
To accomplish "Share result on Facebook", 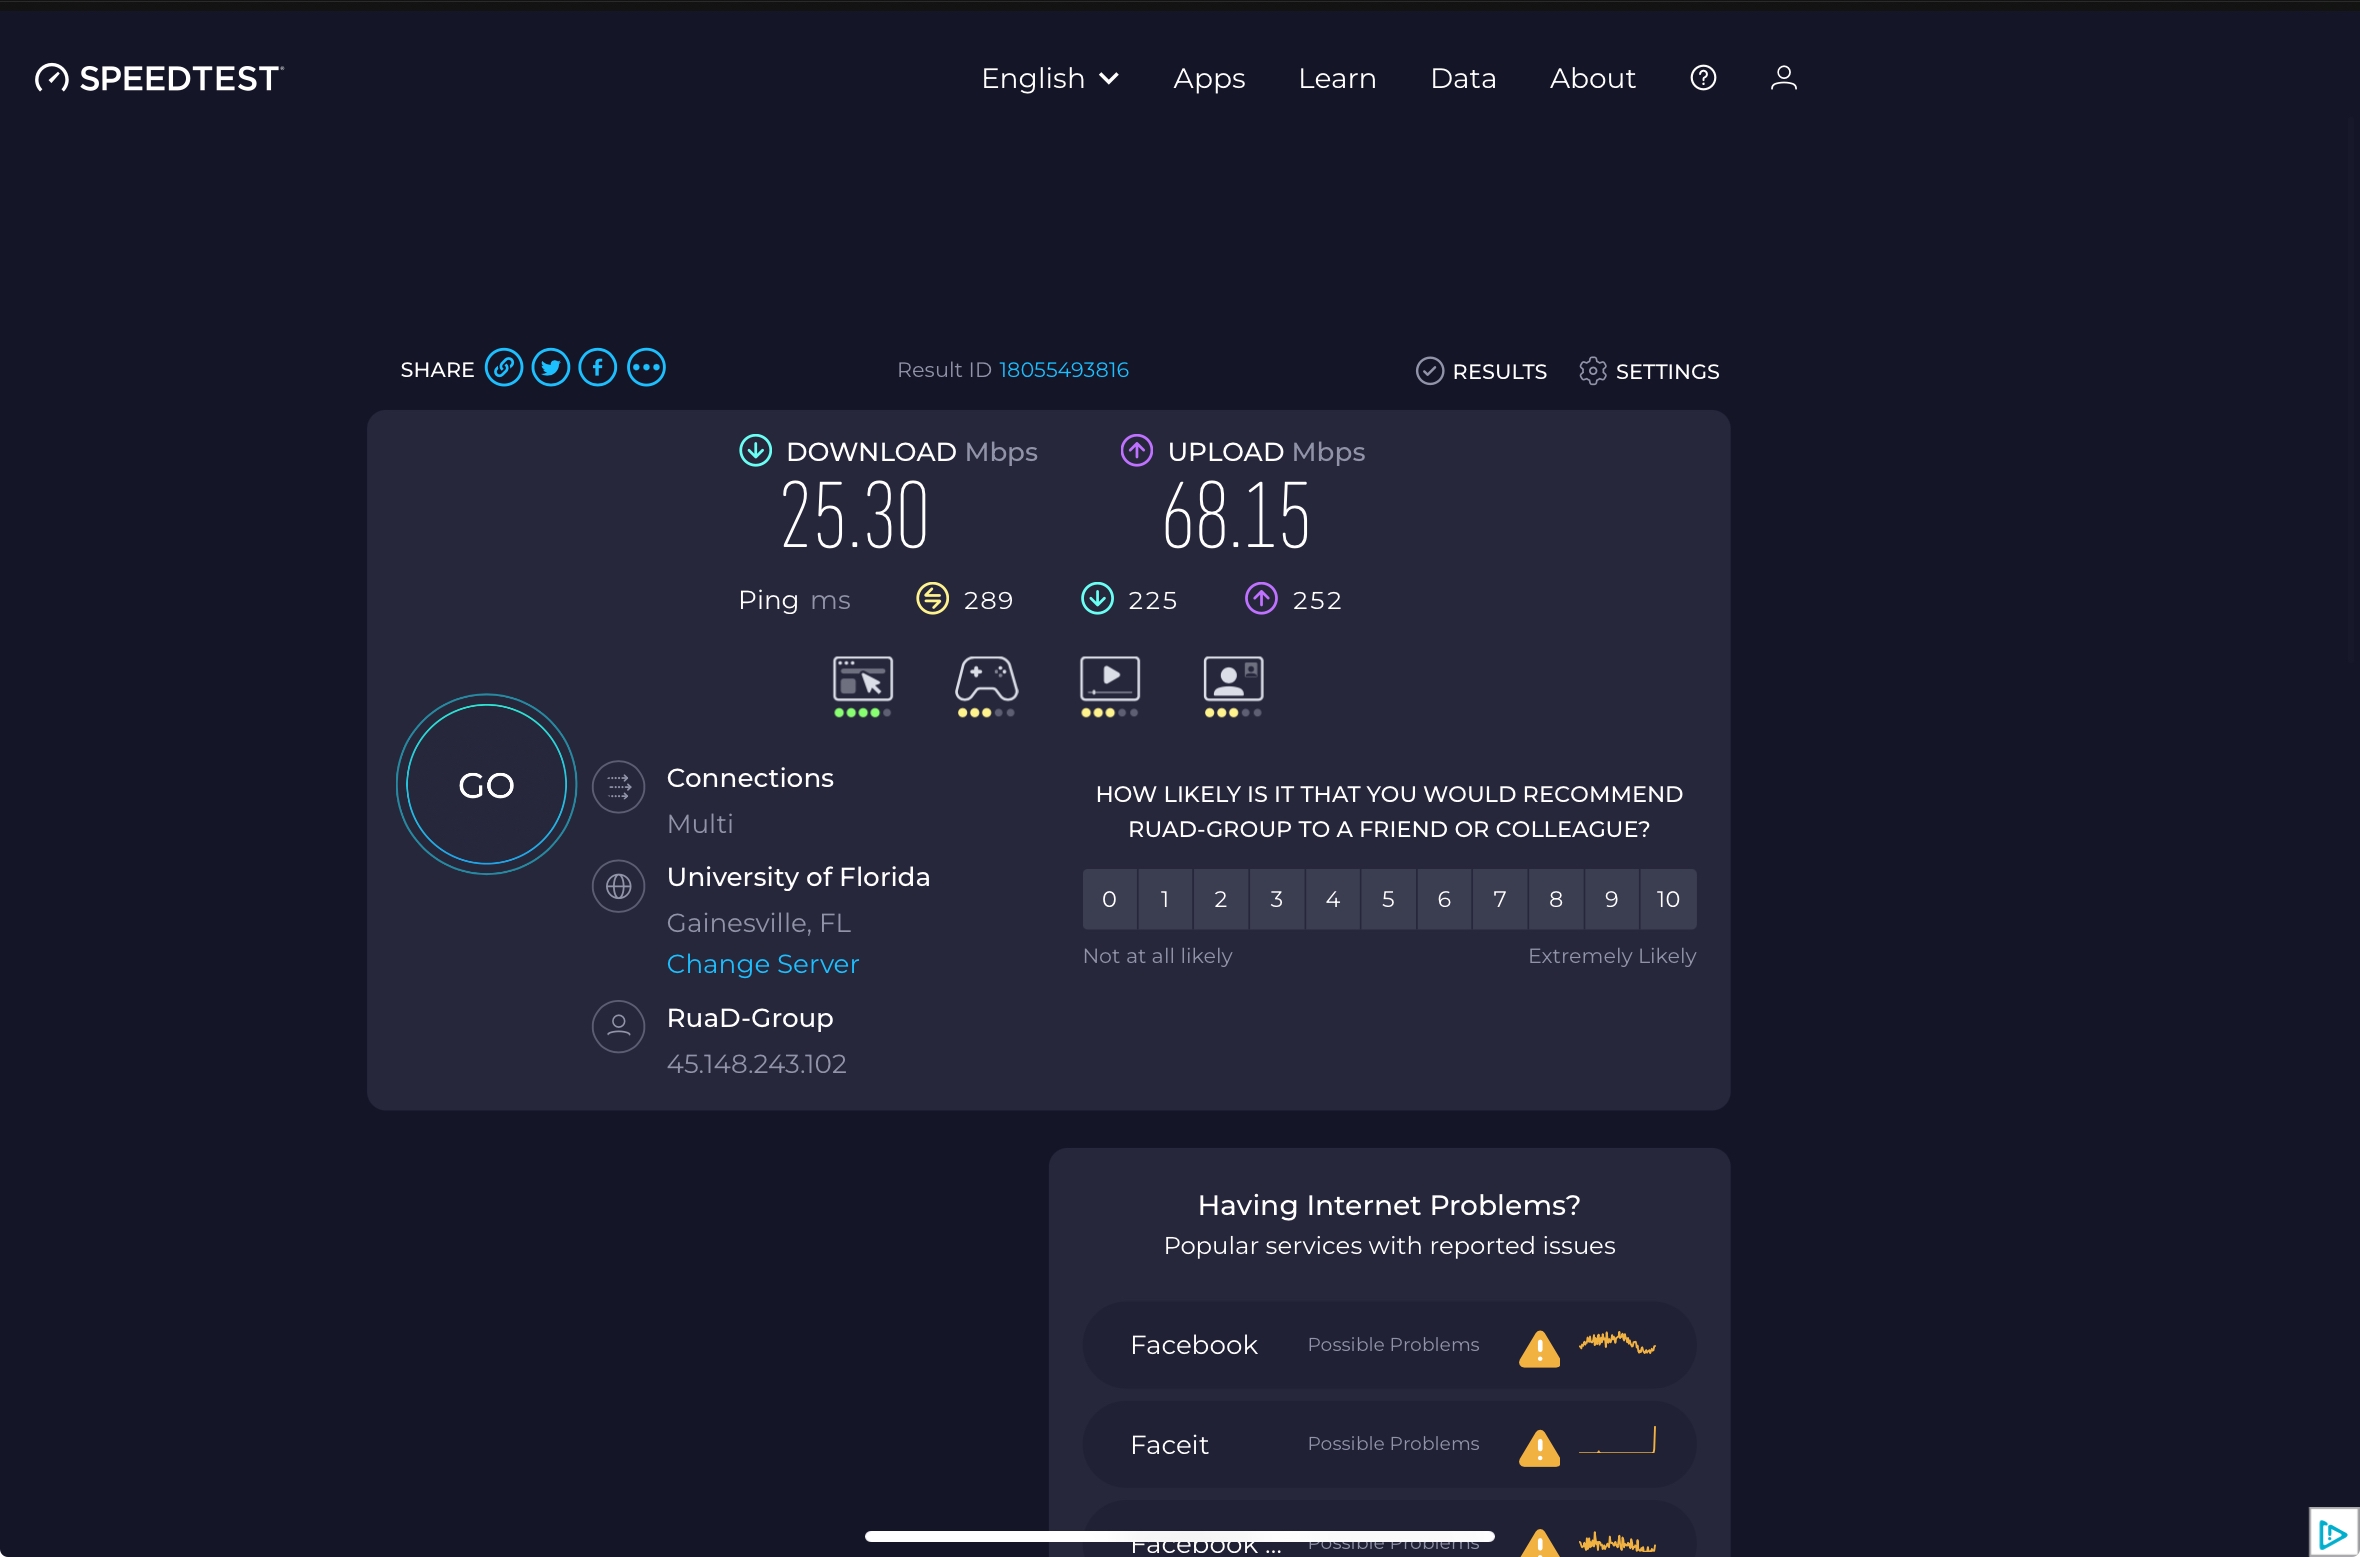I will click(x=598, y=368).
